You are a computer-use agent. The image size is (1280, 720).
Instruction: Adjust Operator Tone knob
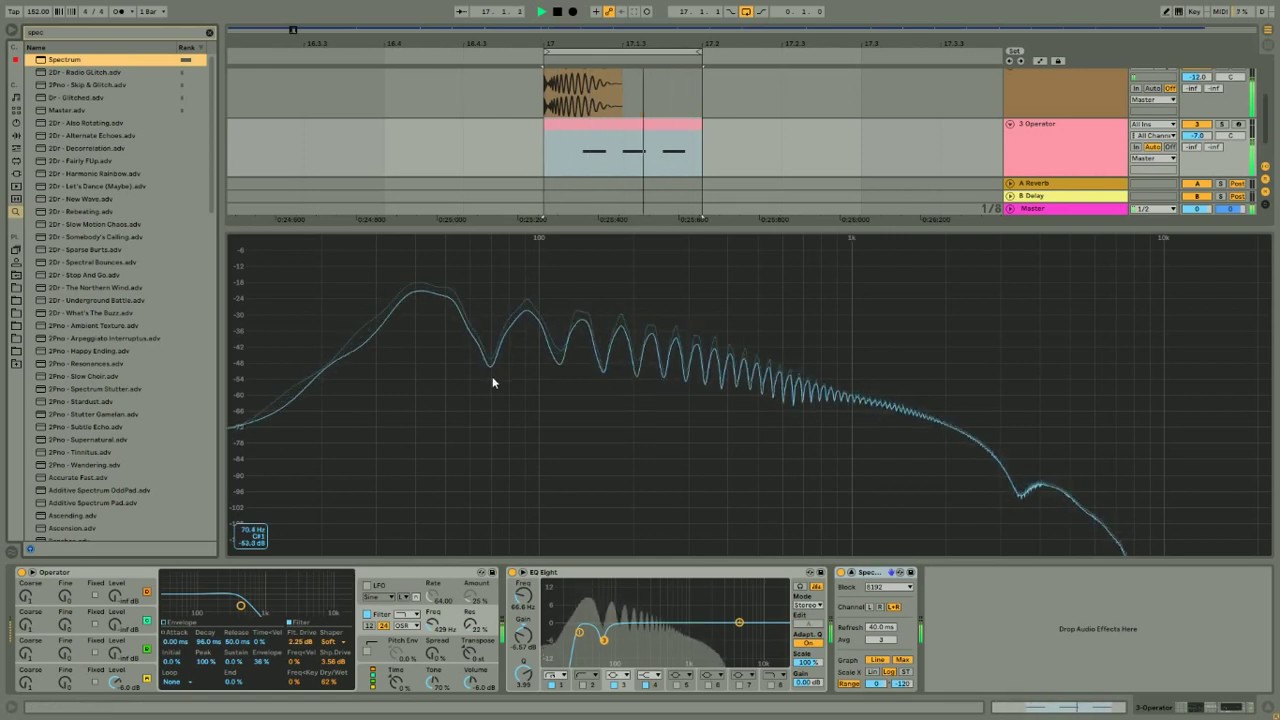(432, 682)
